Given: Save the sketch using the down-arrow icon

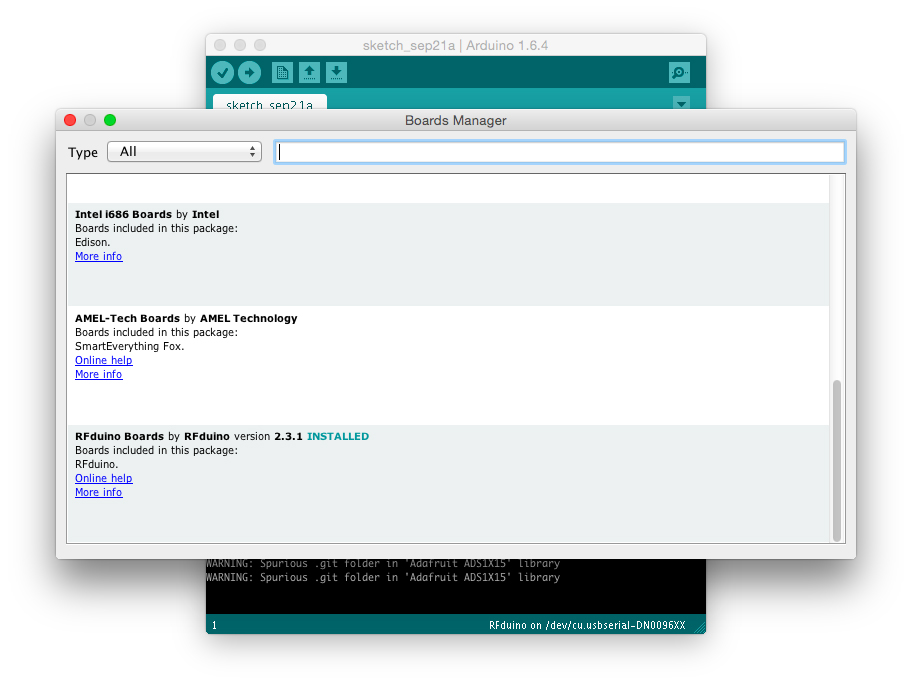Looking at the screenshot, I should (x=336, y=73).
